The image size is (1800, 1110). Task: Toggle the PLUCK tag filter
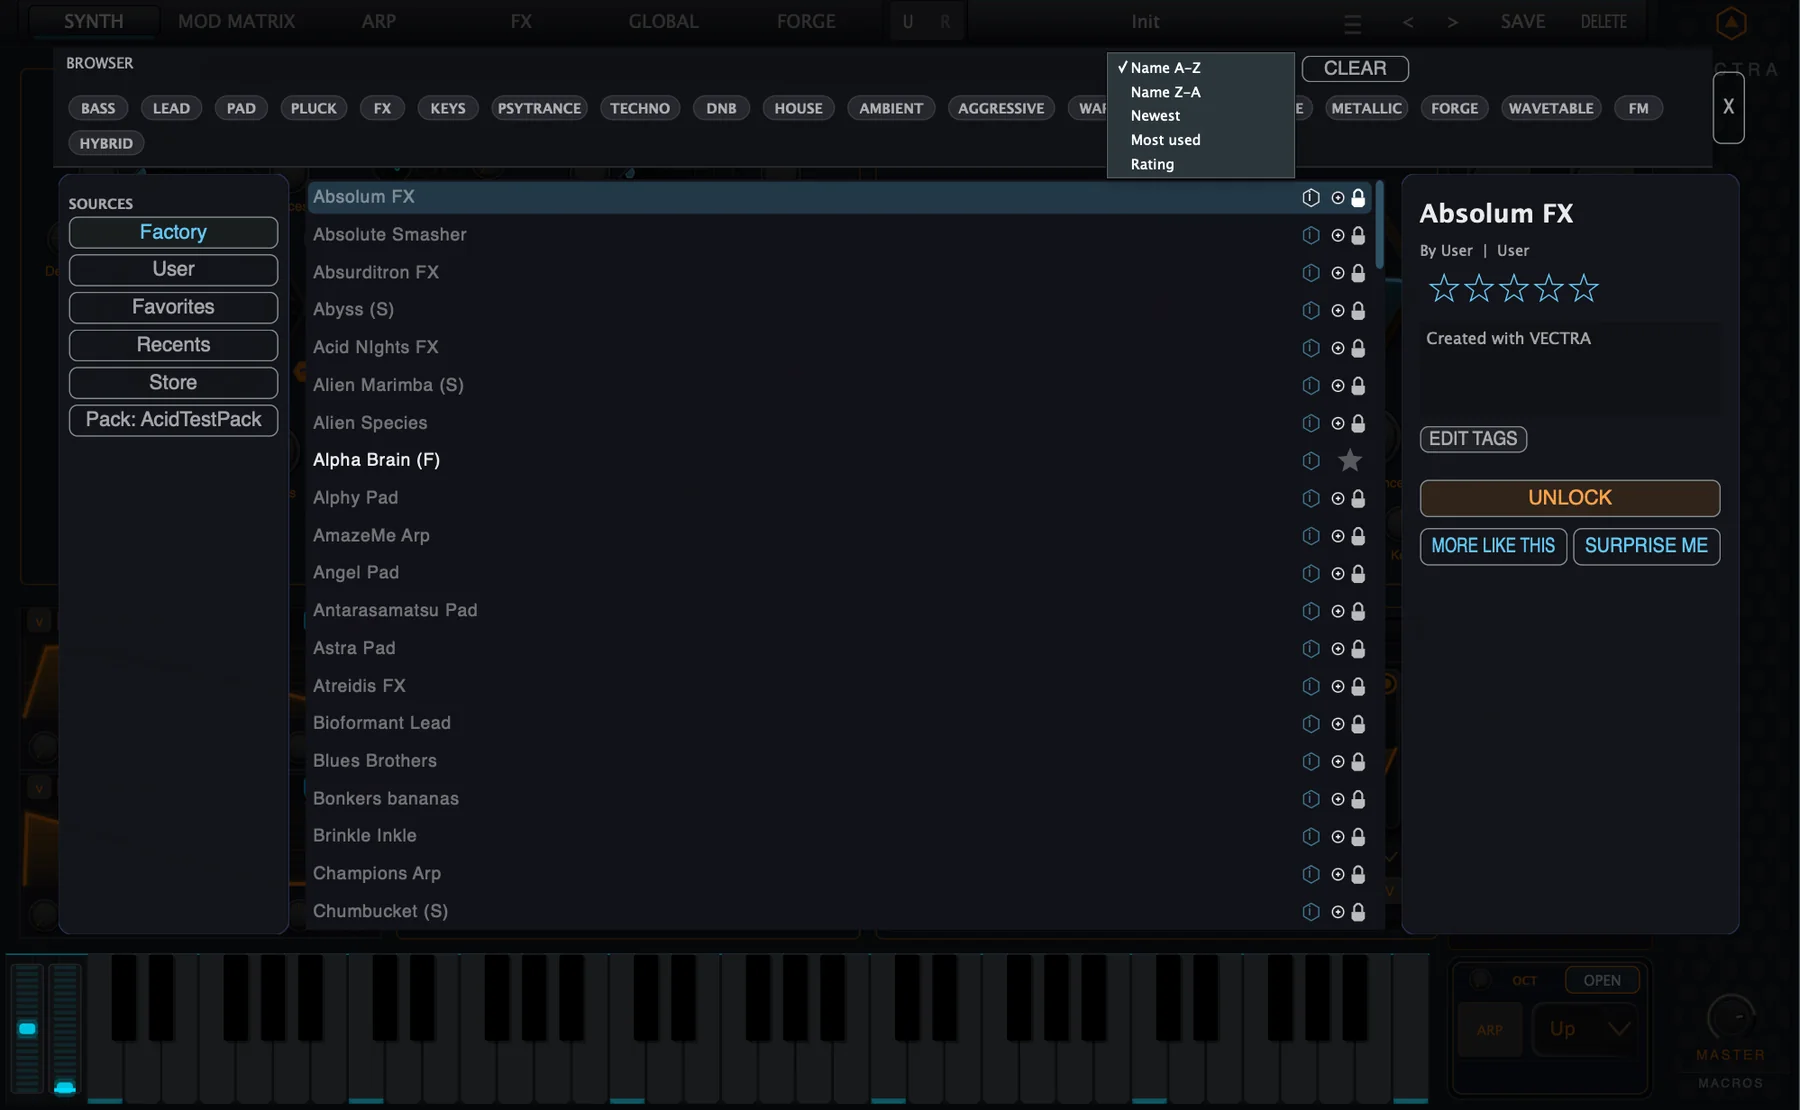pos(314,108)
